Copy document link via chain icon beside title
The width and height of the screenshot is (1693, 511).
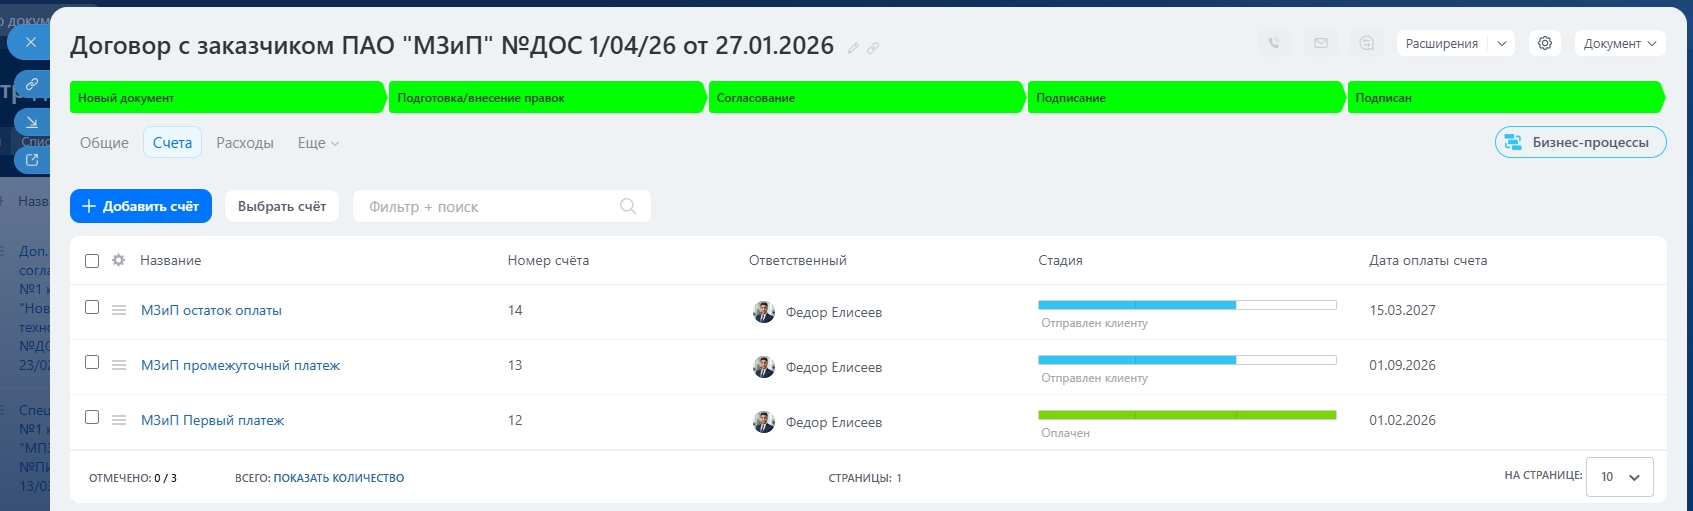click(x=873, y=48)
